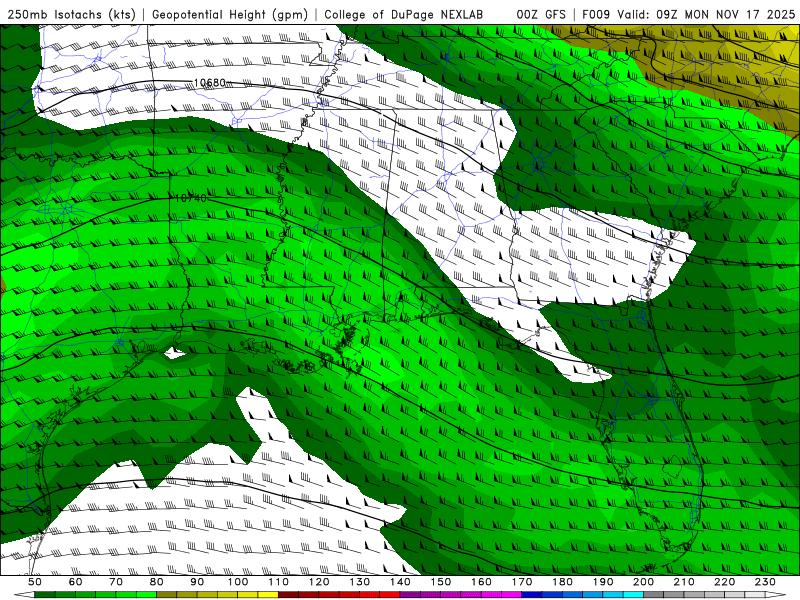
Task: Click the dark blue swatch right of 170
Action: tap(532, 595)
